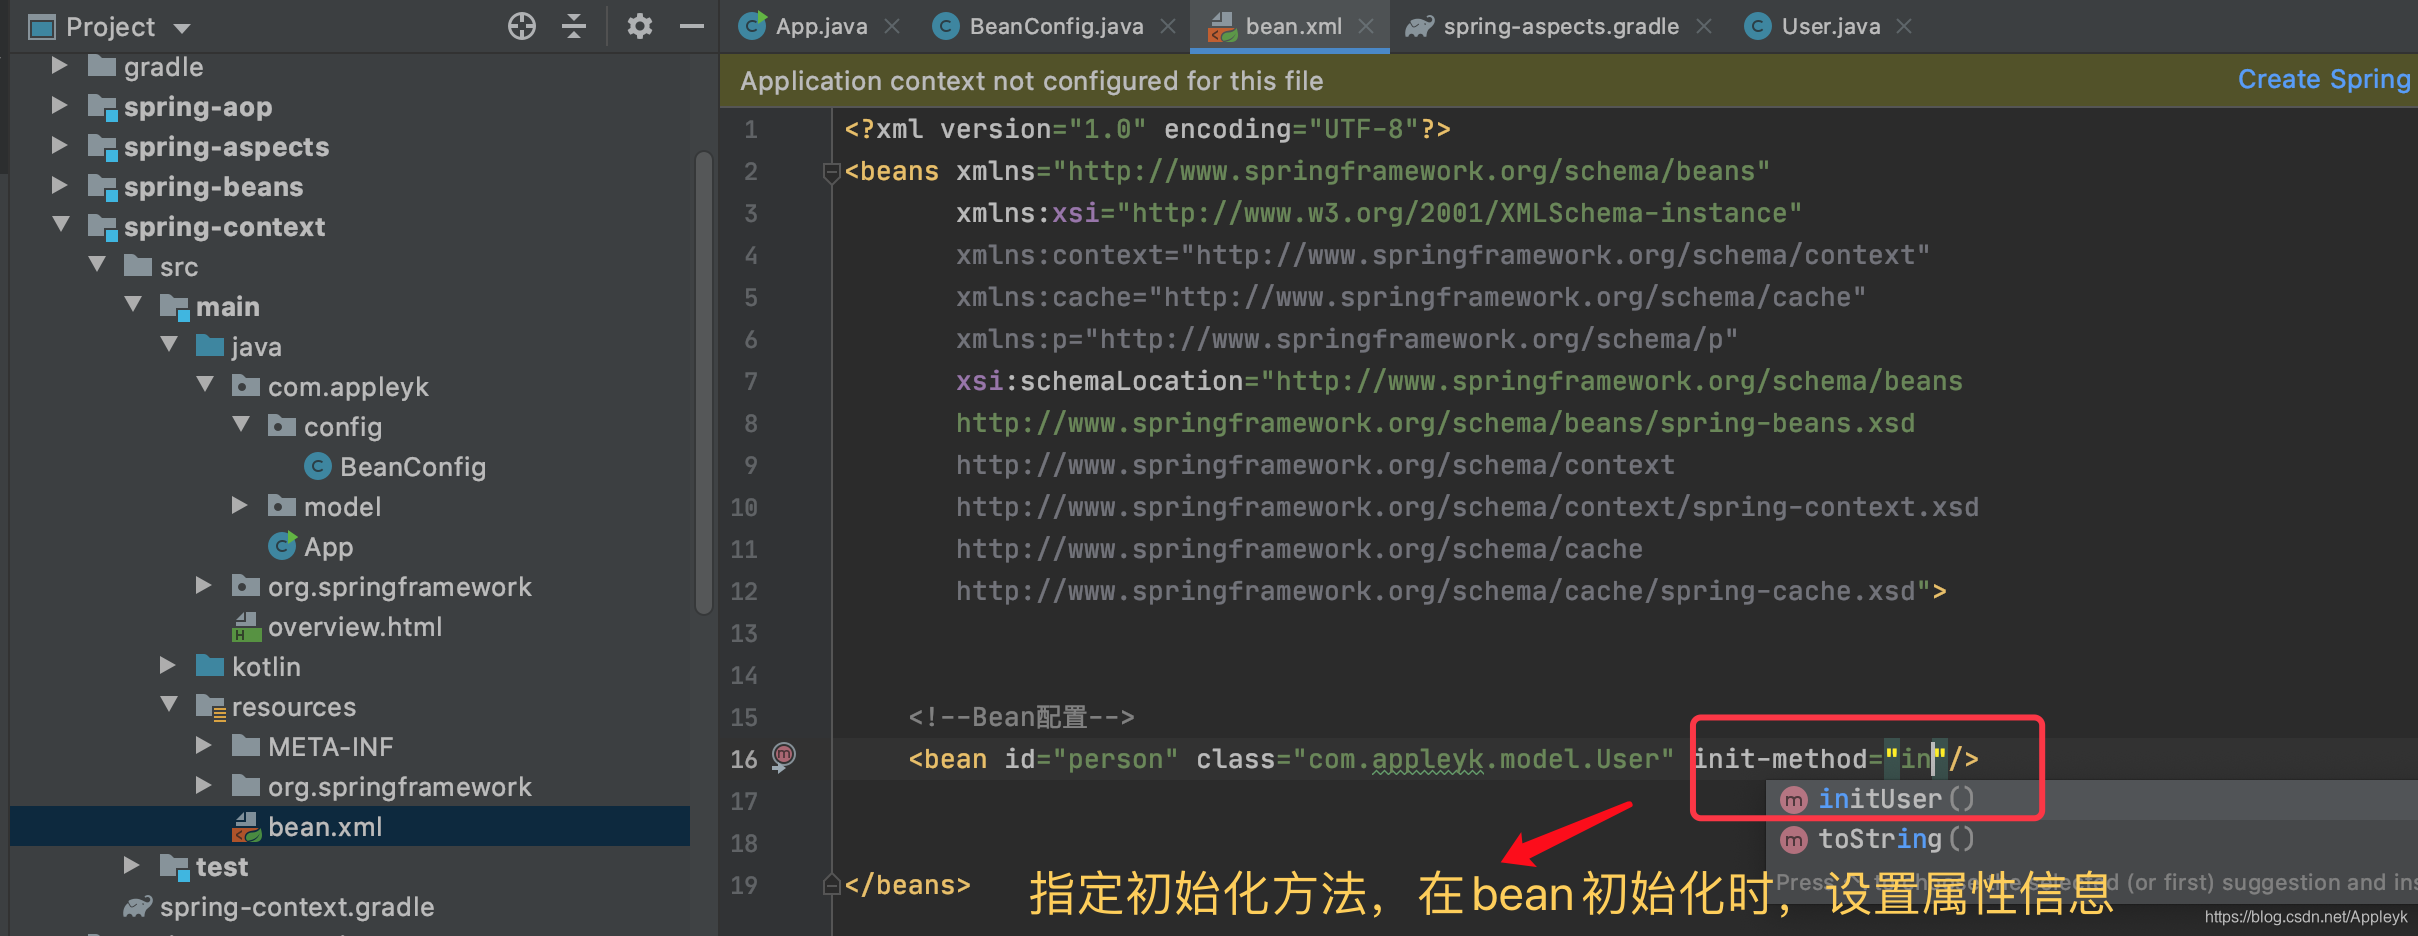Open Project panel settings gear
This screenshot has width=2418, height=936.
coord(640,26)
